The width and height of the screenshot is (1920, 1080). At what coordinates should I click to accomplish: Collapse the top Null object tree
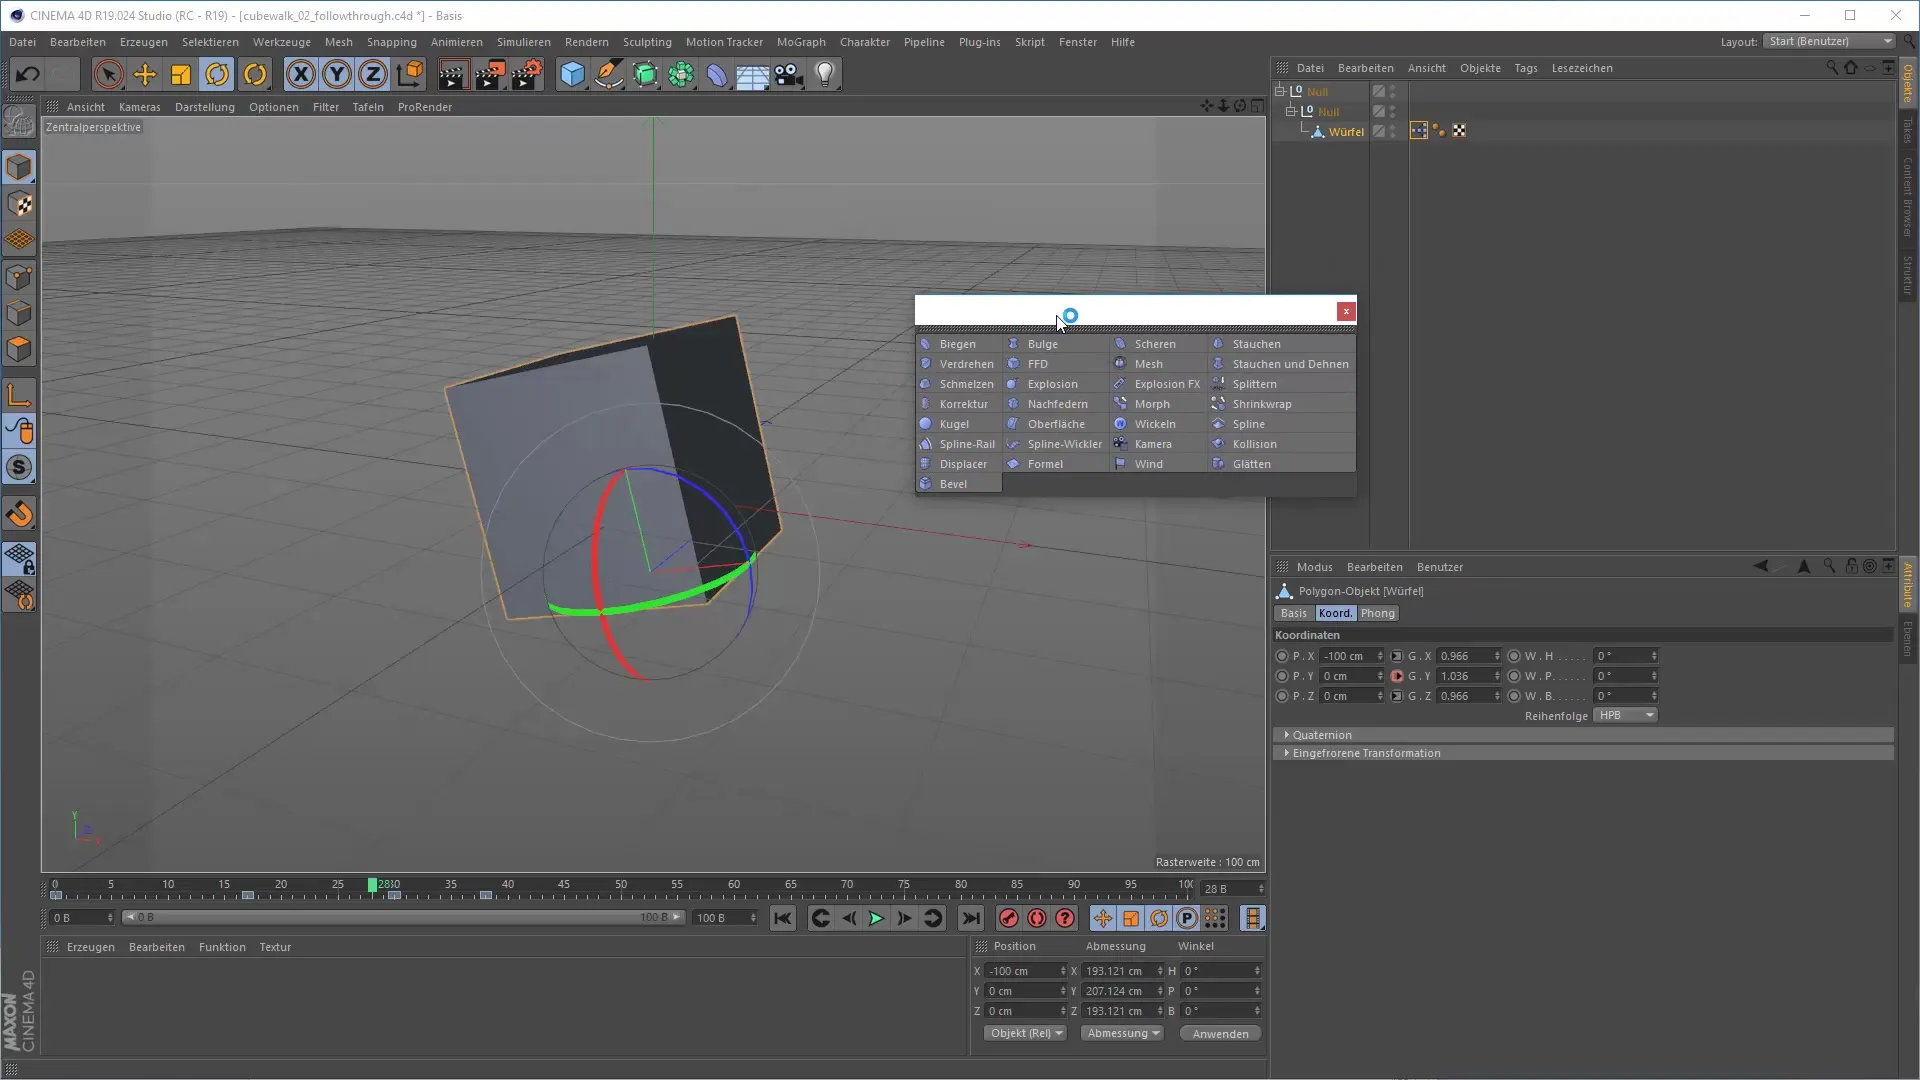coord(1279,91)
